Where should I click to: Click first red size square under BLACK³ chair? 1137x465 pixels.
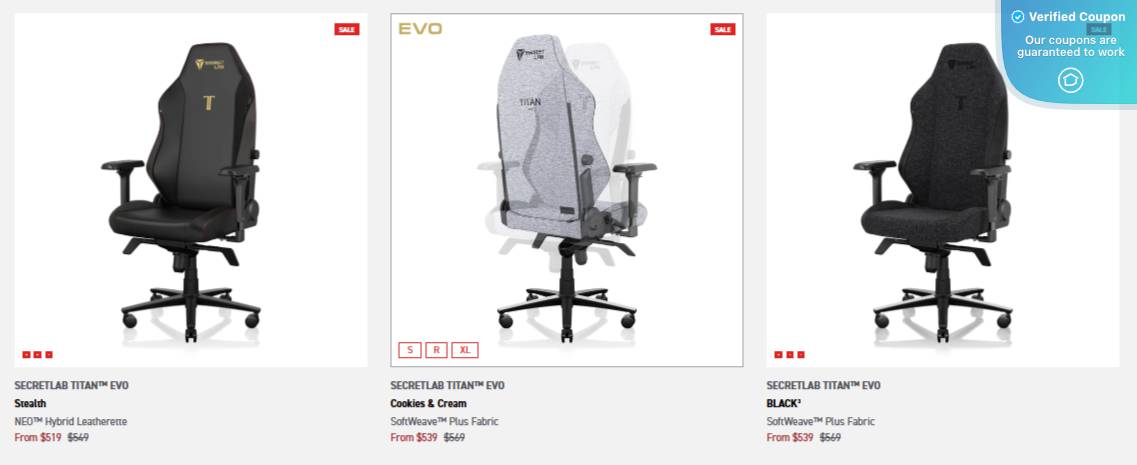click(x=778, y=355)
